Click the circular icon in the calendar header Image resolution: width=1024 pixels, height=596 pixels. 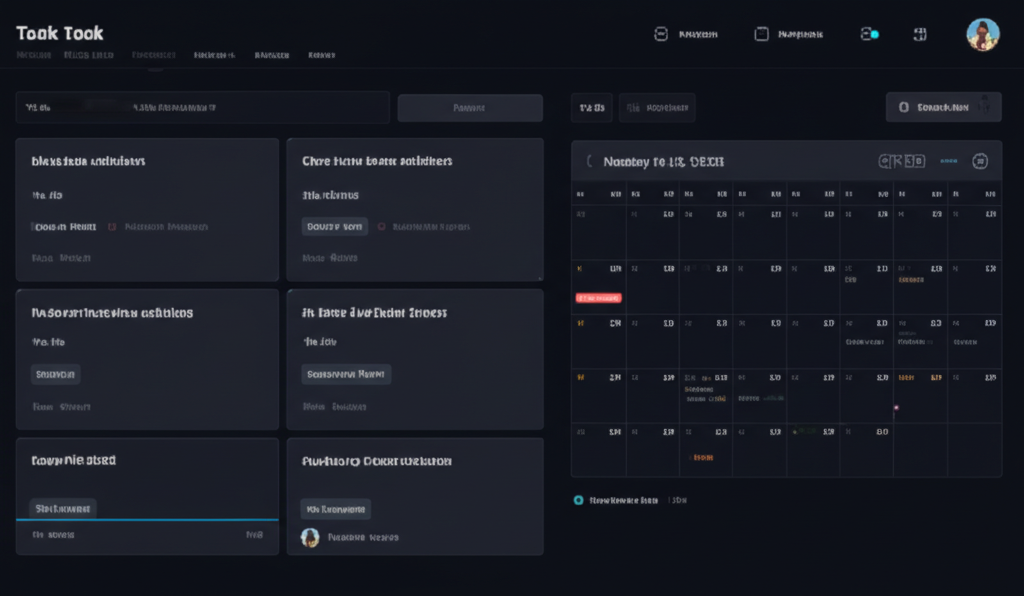tap(980, 161)
